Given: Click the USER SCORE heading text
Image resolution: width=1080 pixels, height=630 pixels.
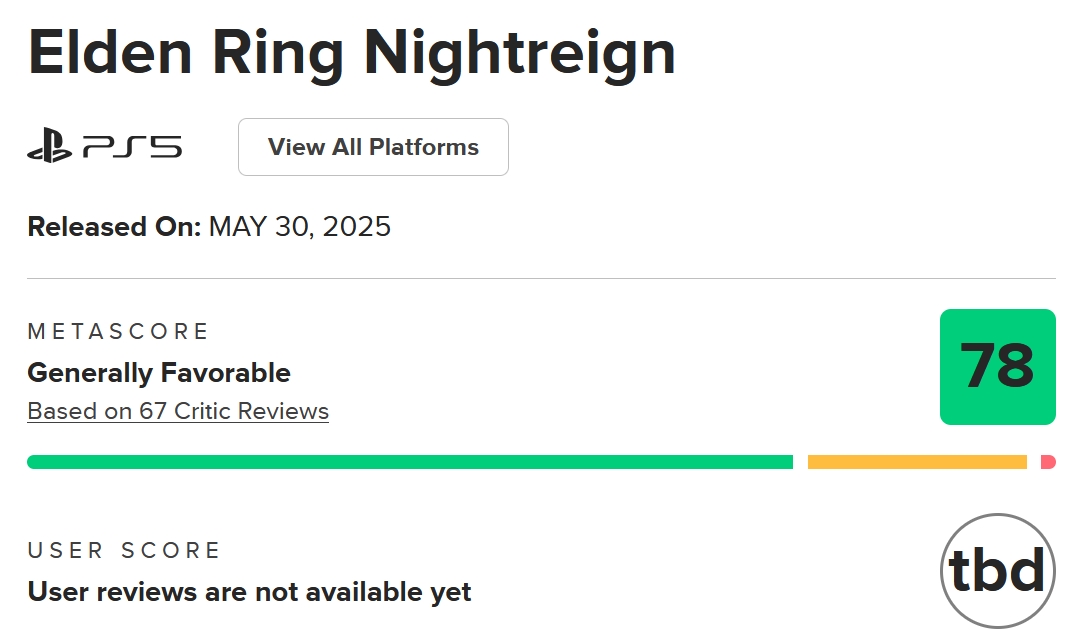Looking at the screenshot, I should tap(123, 550).
